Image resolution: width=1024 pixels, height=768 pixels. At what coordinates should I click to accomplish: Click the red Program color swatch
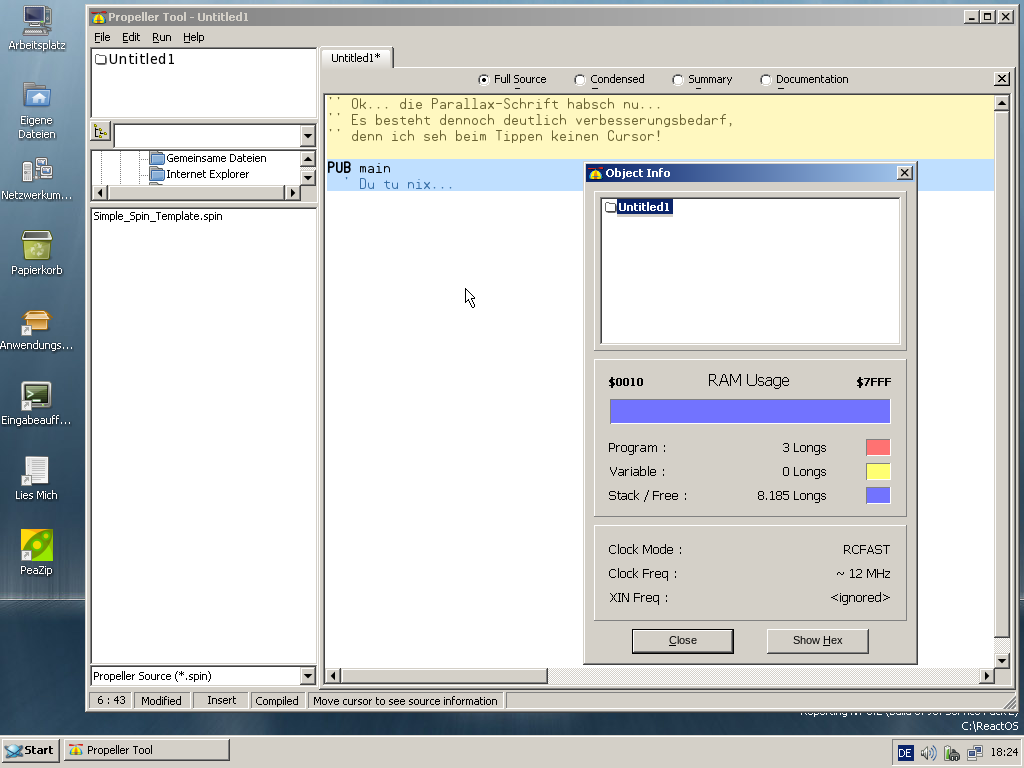(x=877, y=448)
